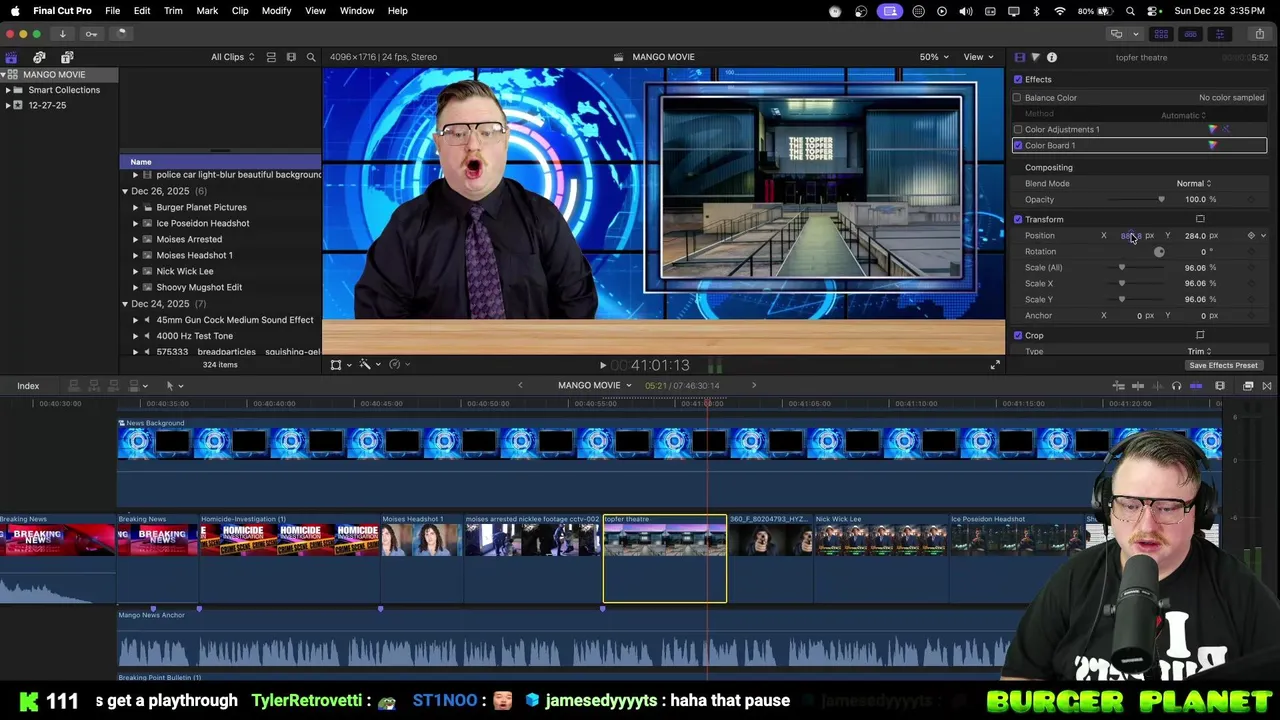Open the Clip menu
The height and width of the screenshot is (720, 1280).
coord(240,10)
